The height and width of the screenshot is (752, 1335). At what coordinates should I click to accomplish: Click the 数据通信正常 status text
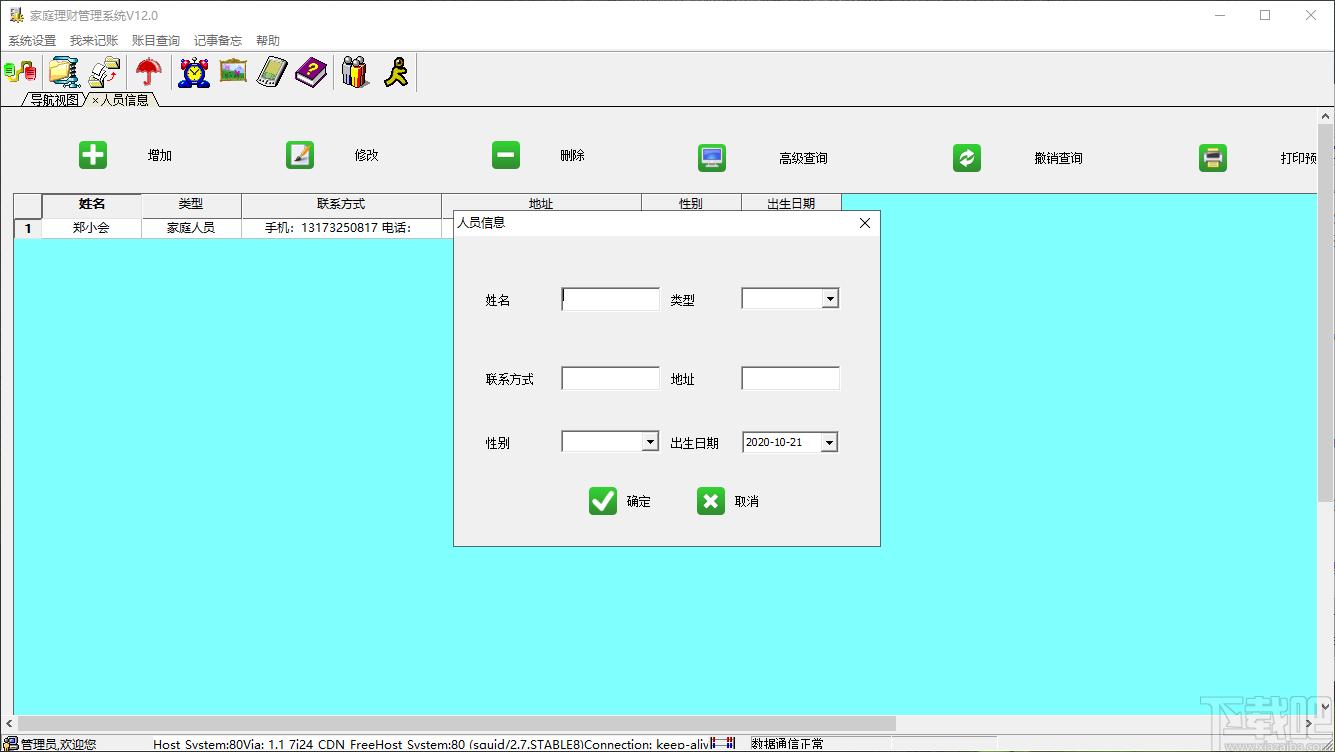click(x=788, y=744)
